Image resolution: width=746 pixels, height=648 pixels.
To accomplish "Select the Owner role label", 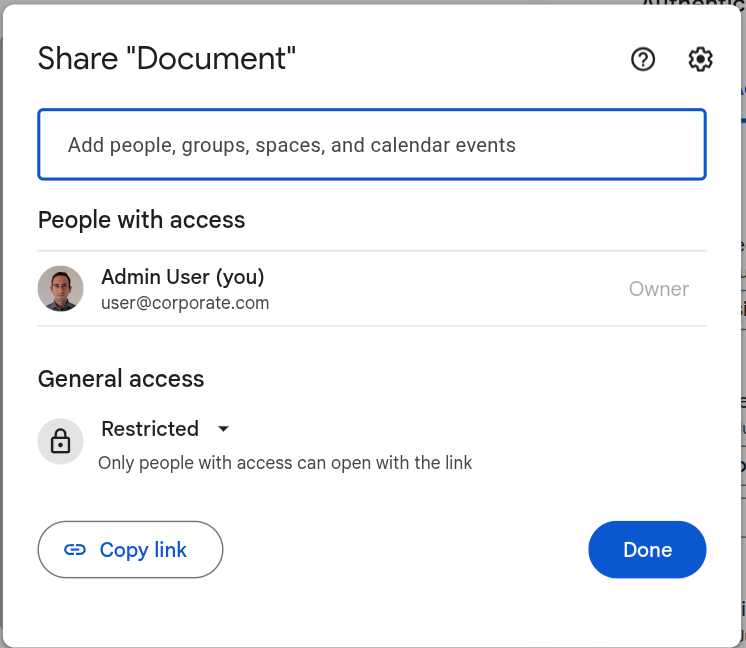I will 658,289.
